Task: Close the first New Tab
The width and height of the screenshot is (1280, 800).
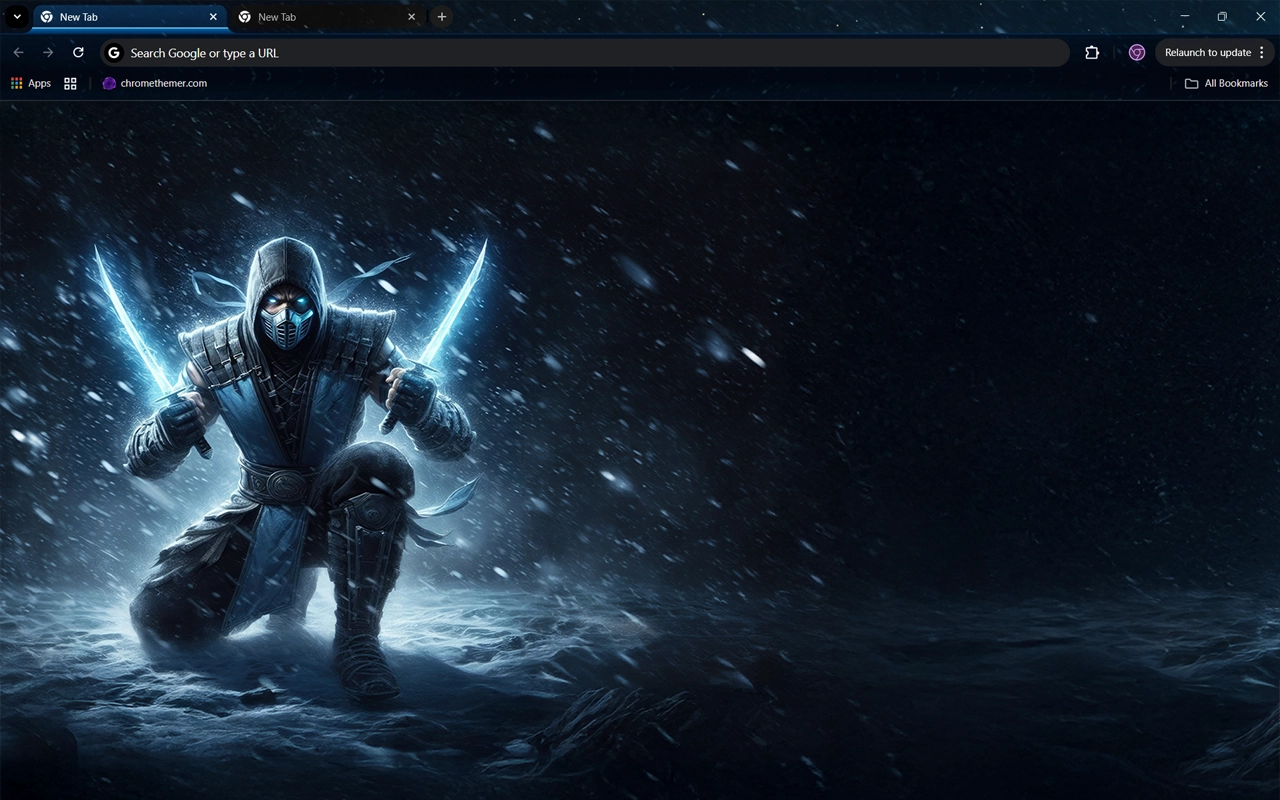Action: tap(213, 17)
